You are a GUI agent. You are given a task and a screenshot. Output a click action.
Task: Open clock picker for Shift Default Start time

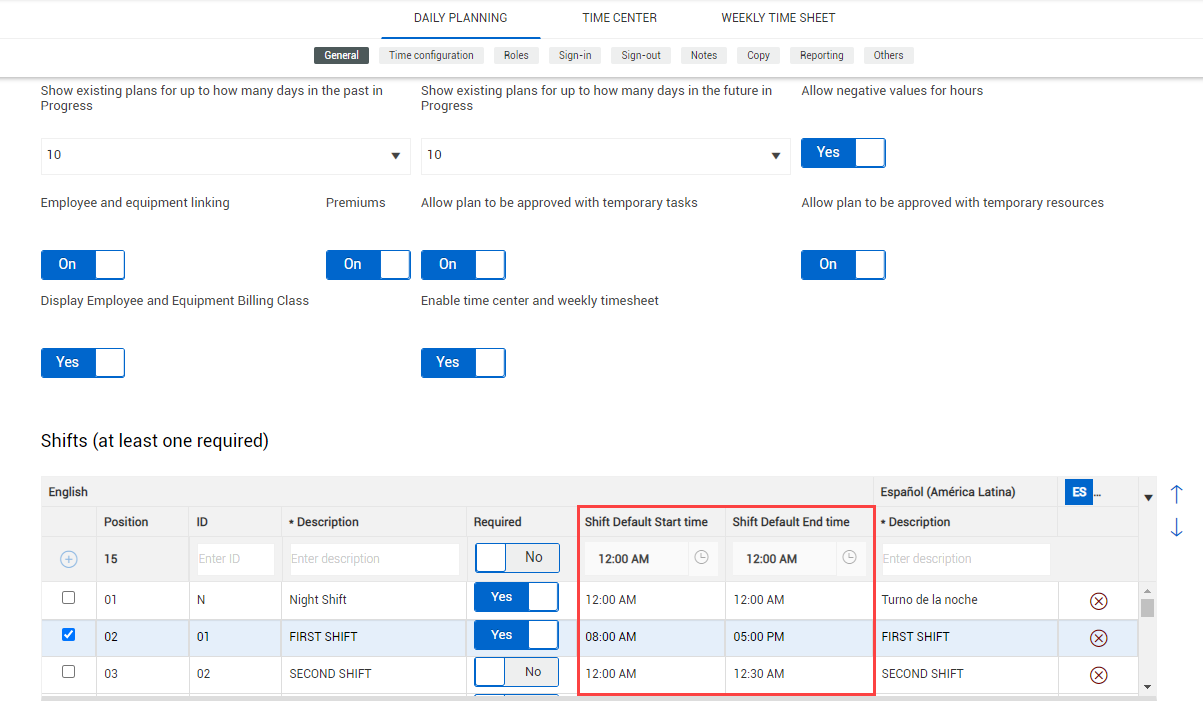point(701,558)
